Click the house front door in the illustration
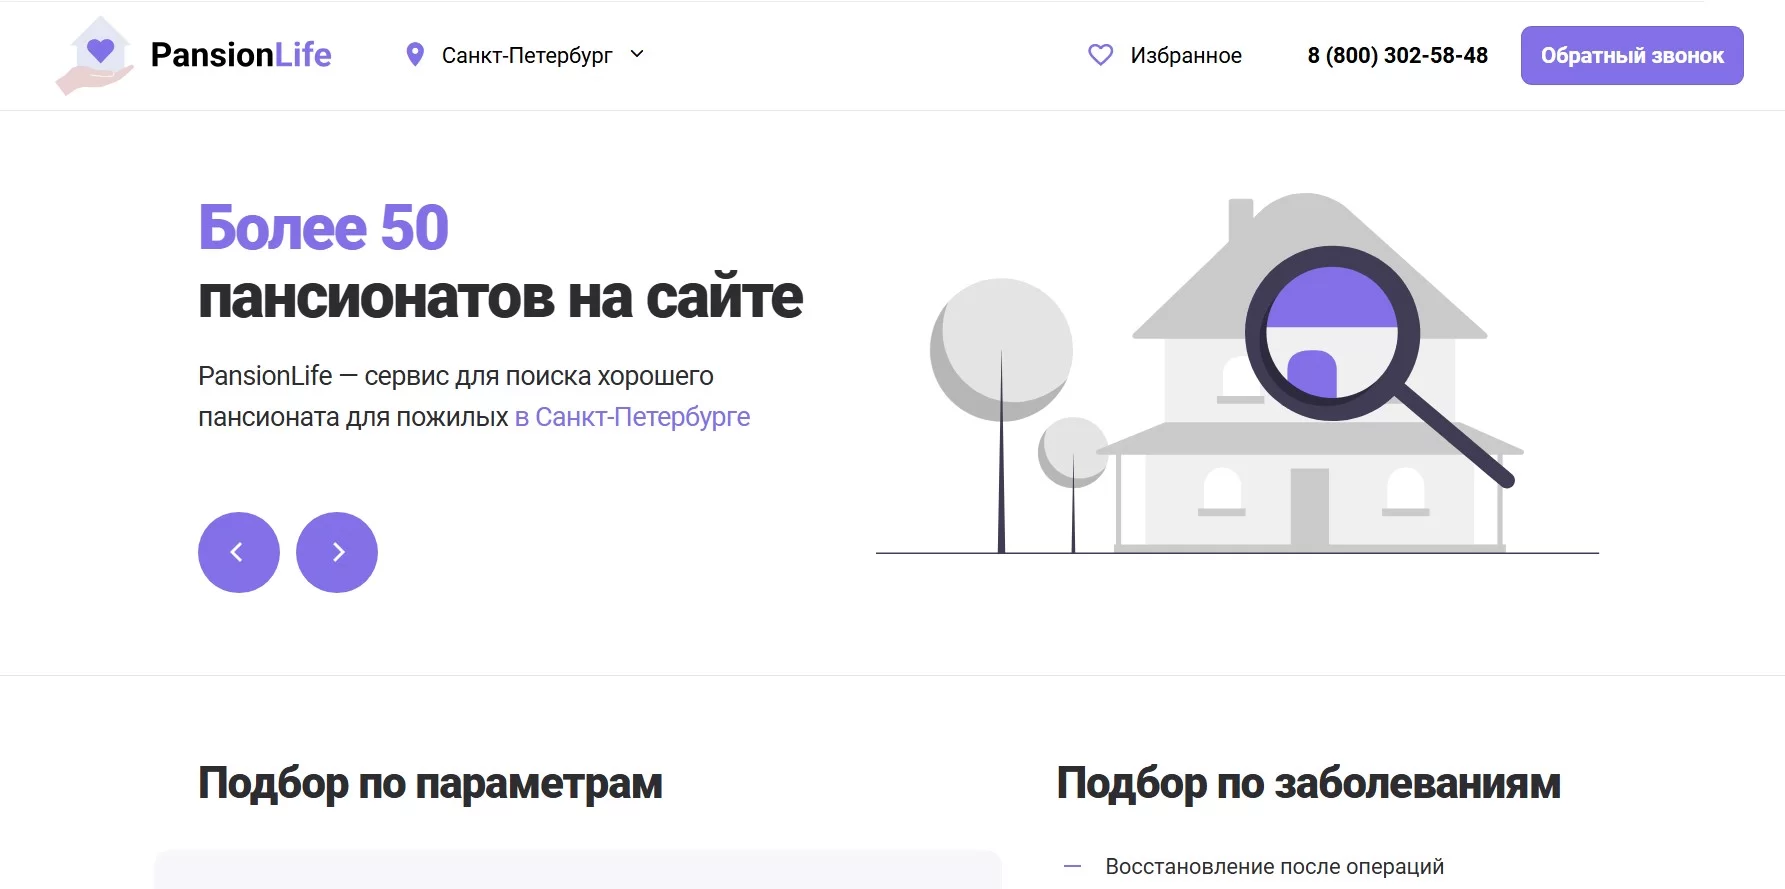The width and height of the screenshot is (1785, 889). pos(1309,507)
